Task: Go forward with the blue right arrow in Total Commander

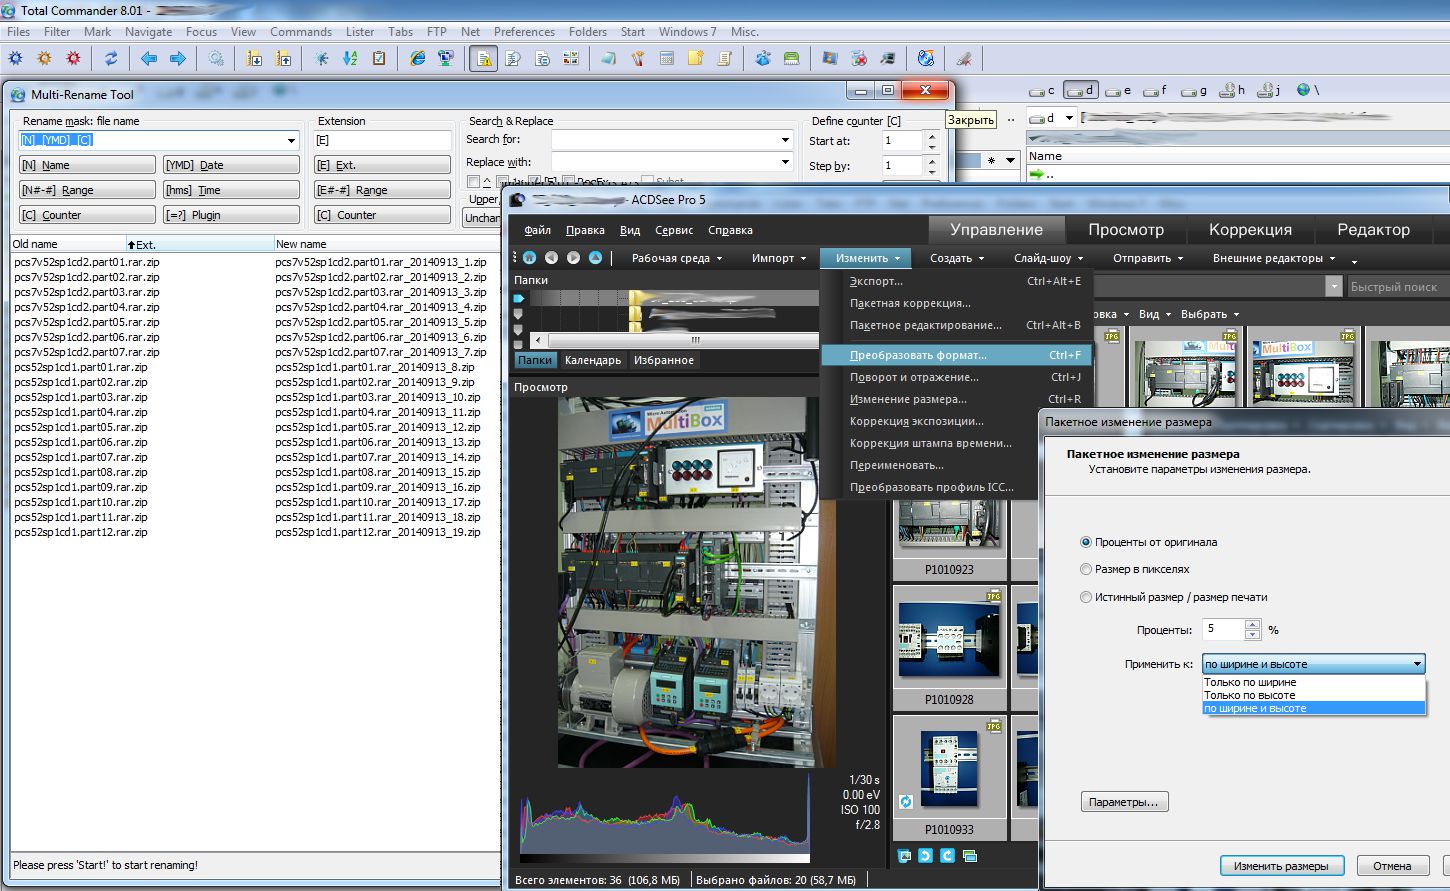Action: [178, 59]
